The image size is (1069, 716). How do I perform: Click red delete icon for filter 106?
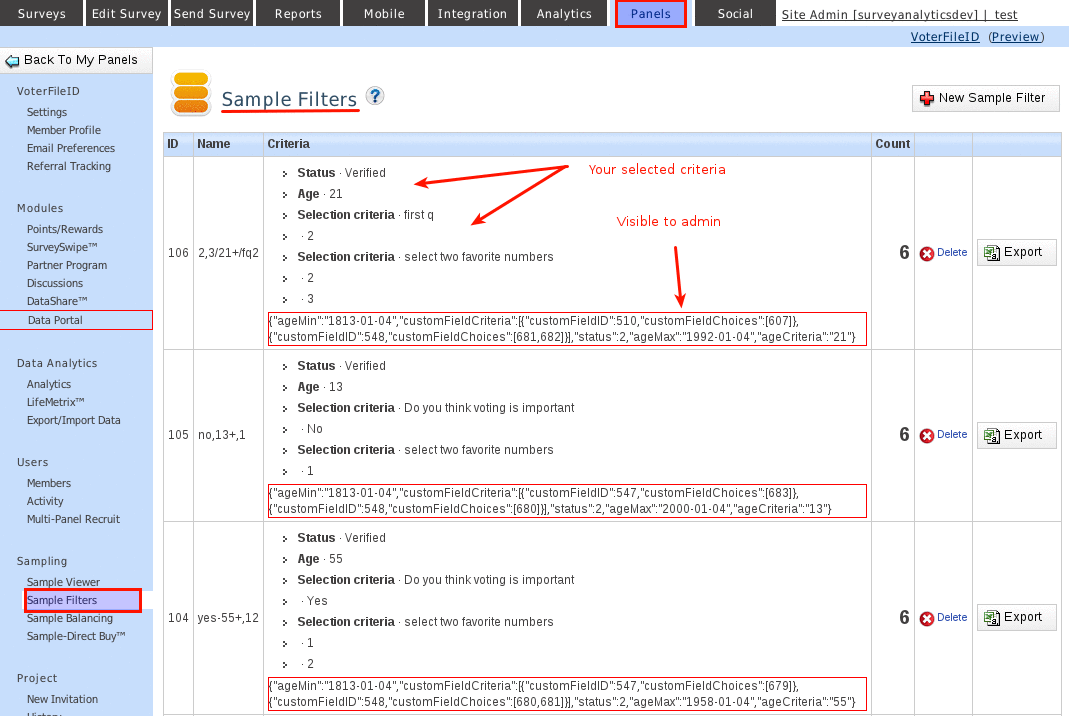coord(927,254)
